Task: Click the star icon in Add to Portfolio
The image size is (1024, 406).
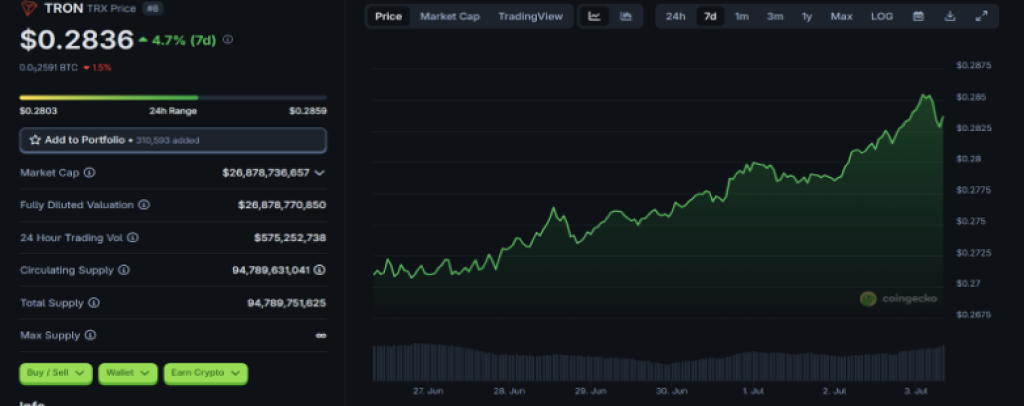Action: click(x=35, y=140)
